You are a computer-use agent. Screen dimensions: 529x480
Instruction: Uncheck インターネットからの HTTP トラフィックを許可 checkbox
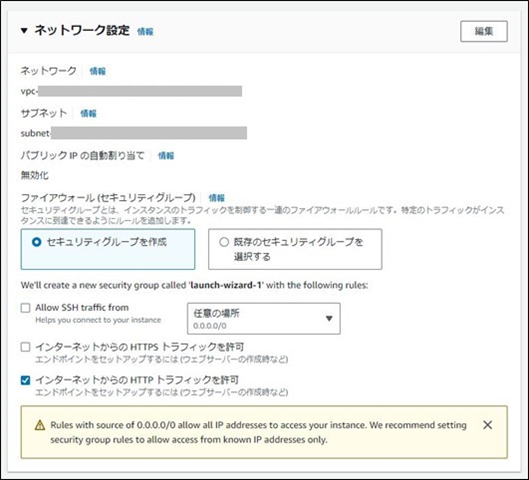pyautogui.click(x=26, y=380)
